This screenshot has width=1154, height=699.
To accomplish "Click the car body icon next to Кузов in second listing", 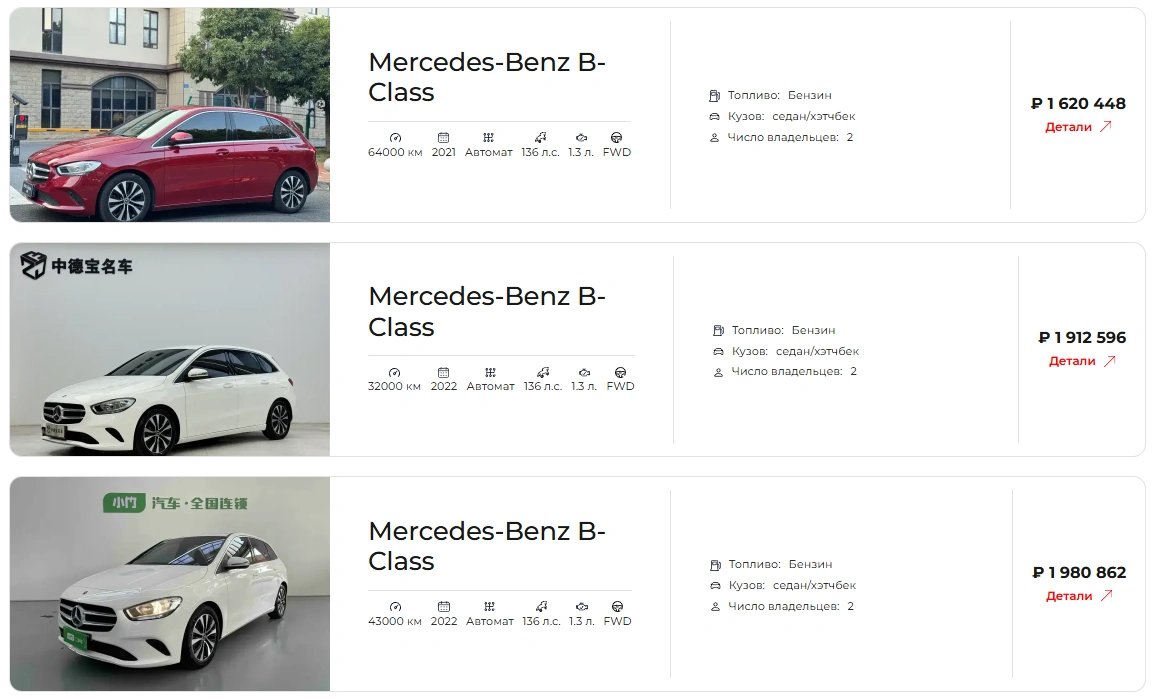I will [x=718, y=352].
